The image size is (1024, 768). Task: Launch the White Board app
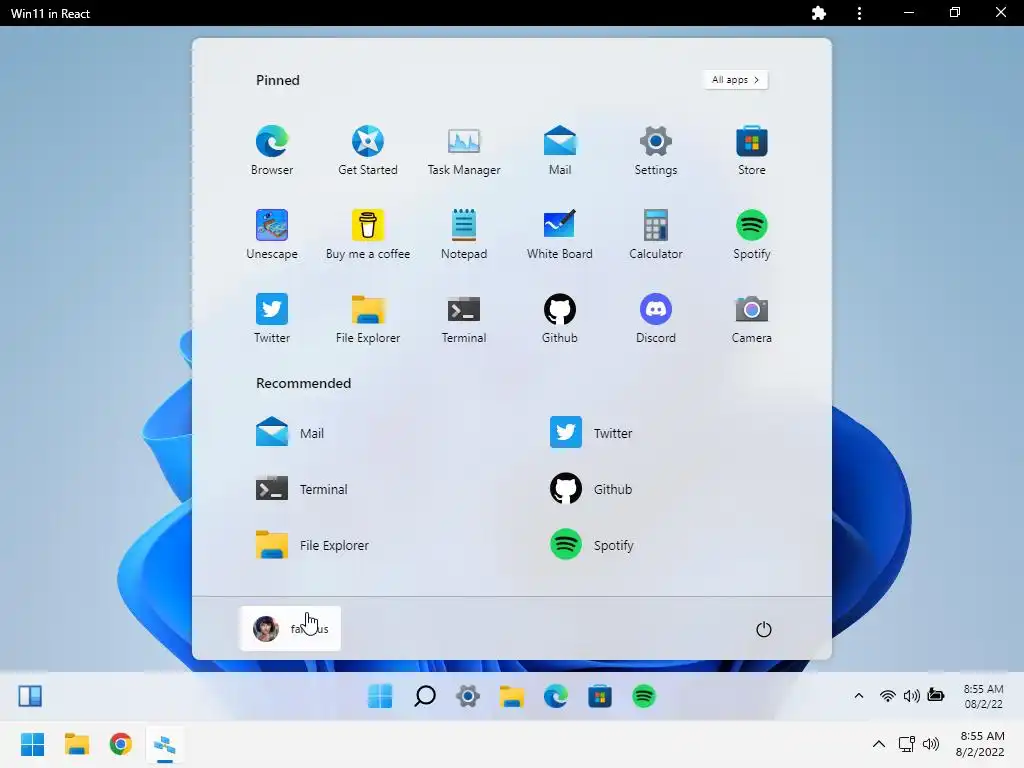tap(560, 234)
